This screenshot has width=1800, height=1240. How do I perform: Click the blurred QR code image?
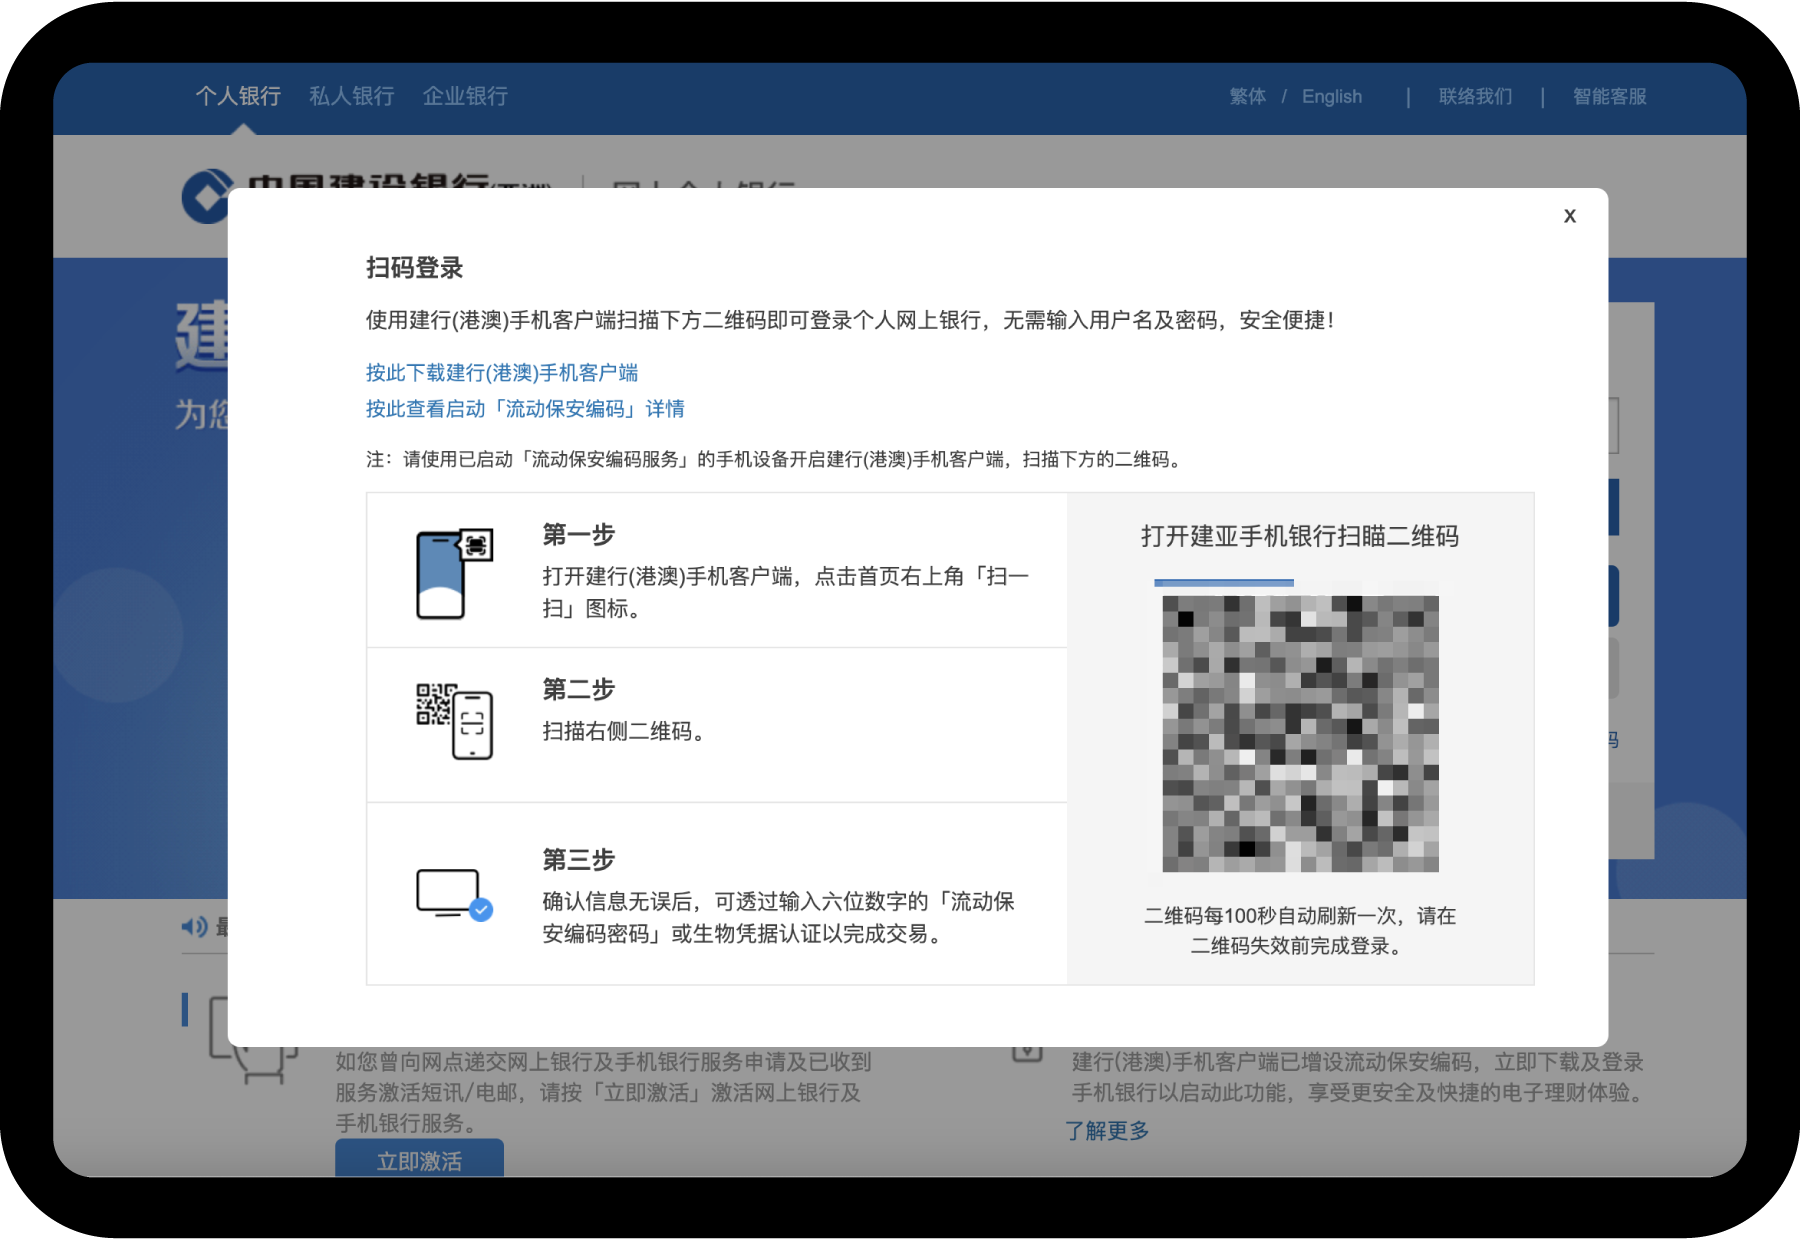click(x=1300, y=734)
